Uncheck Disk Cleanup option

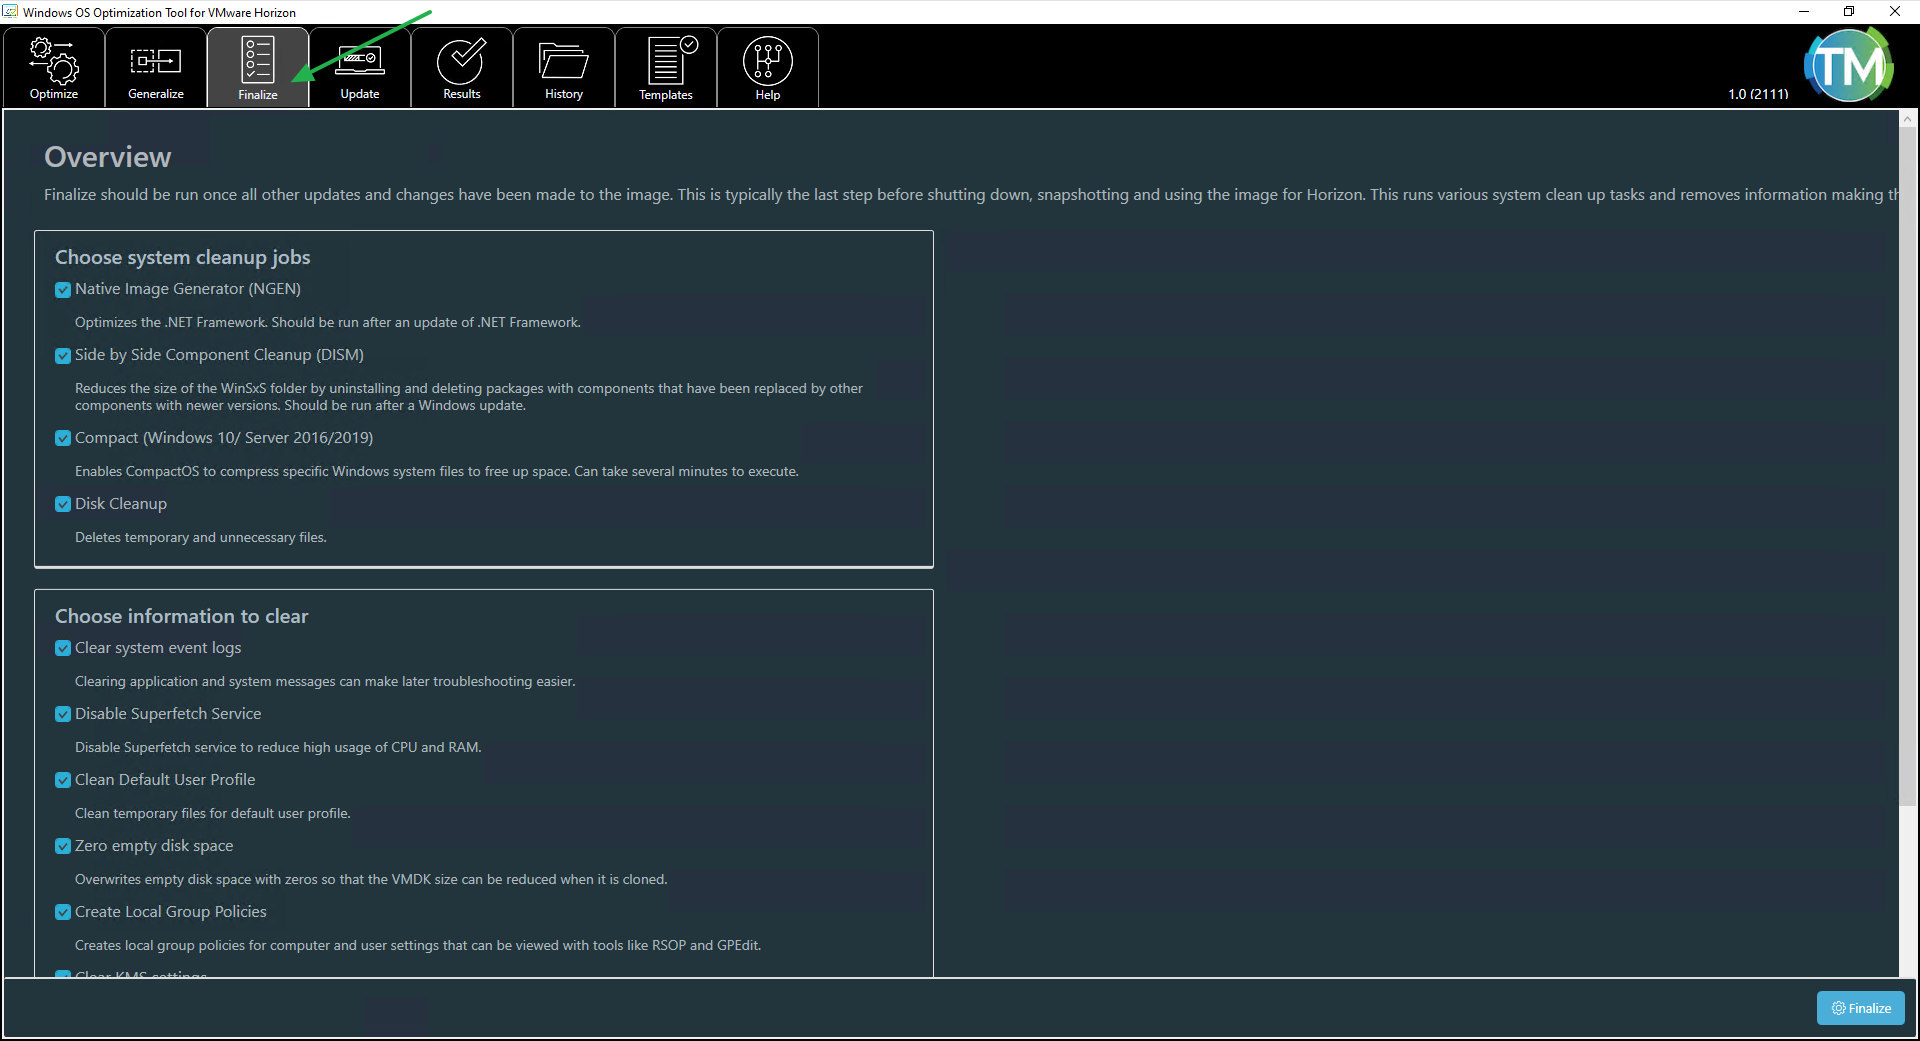coord(63,505)
